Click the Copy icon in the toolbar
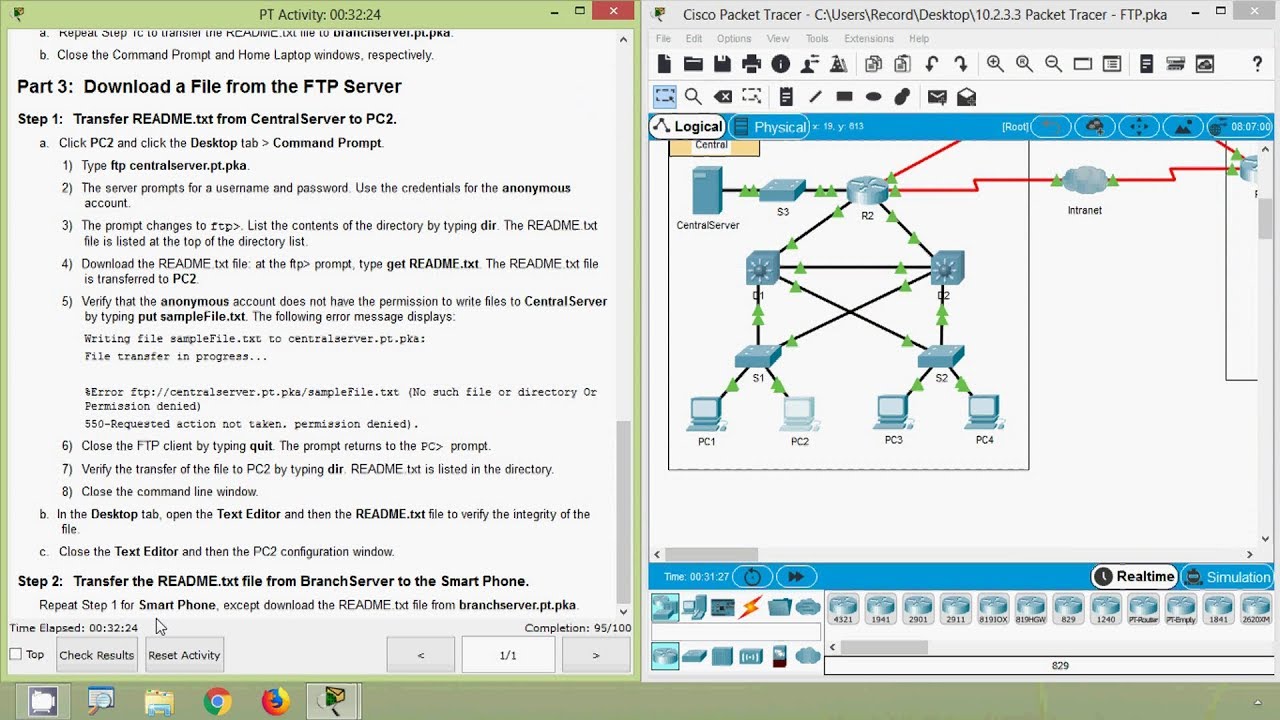1280x720 pixels. click(x=873, y=64)
